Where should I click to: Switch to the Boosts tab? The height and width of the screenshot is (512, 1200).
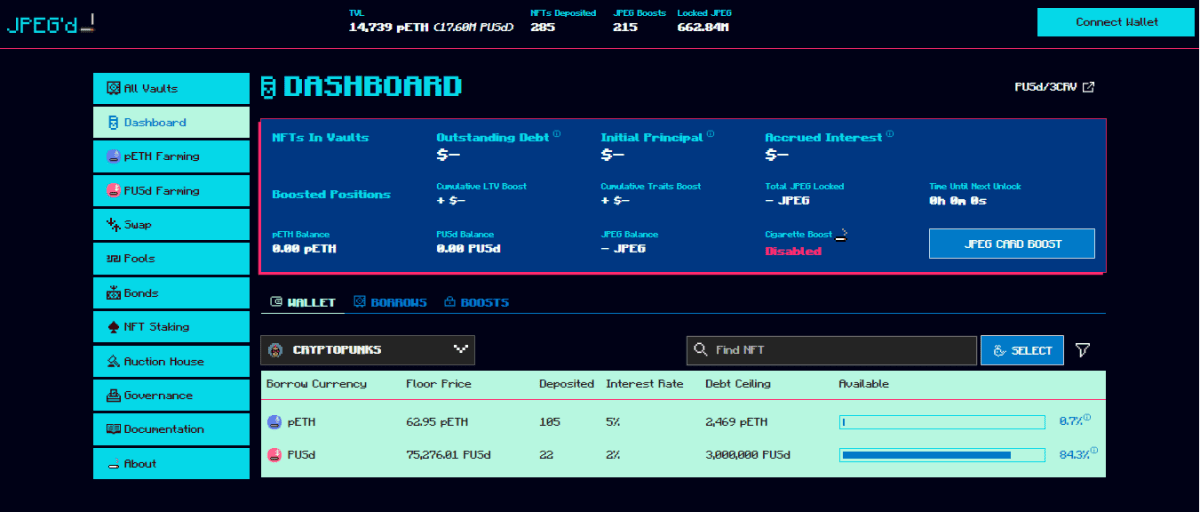point(476,302)
